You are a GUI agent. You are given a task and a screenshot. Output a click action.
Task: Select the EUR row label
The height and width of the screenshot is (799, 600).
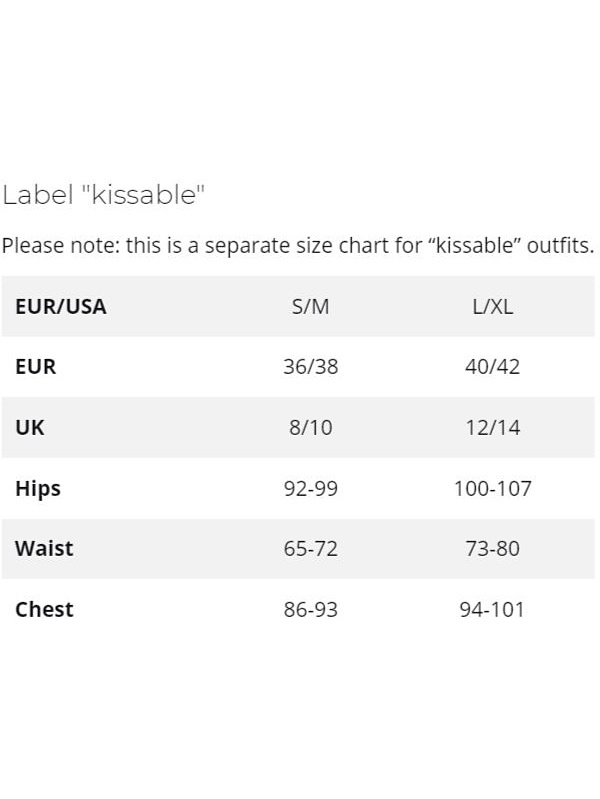click(36, 367)
